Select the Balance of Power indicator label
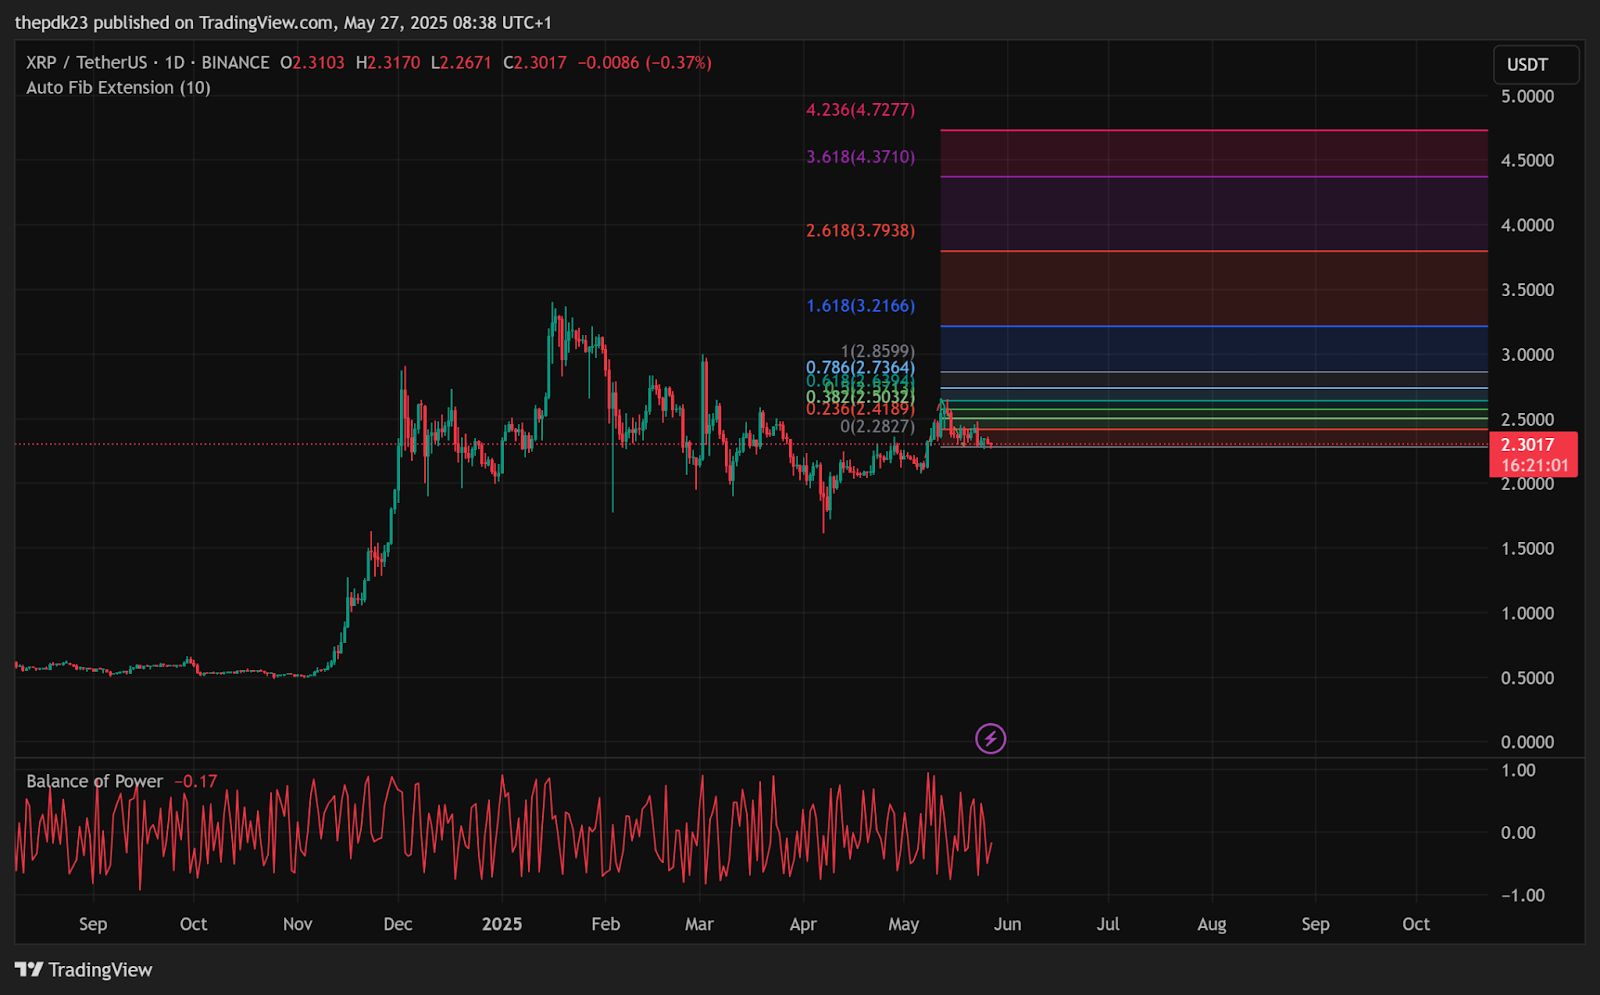Image resolution: width=1600 pixels, height=995 pixels. pyautogui.click(x=94, y=781)
